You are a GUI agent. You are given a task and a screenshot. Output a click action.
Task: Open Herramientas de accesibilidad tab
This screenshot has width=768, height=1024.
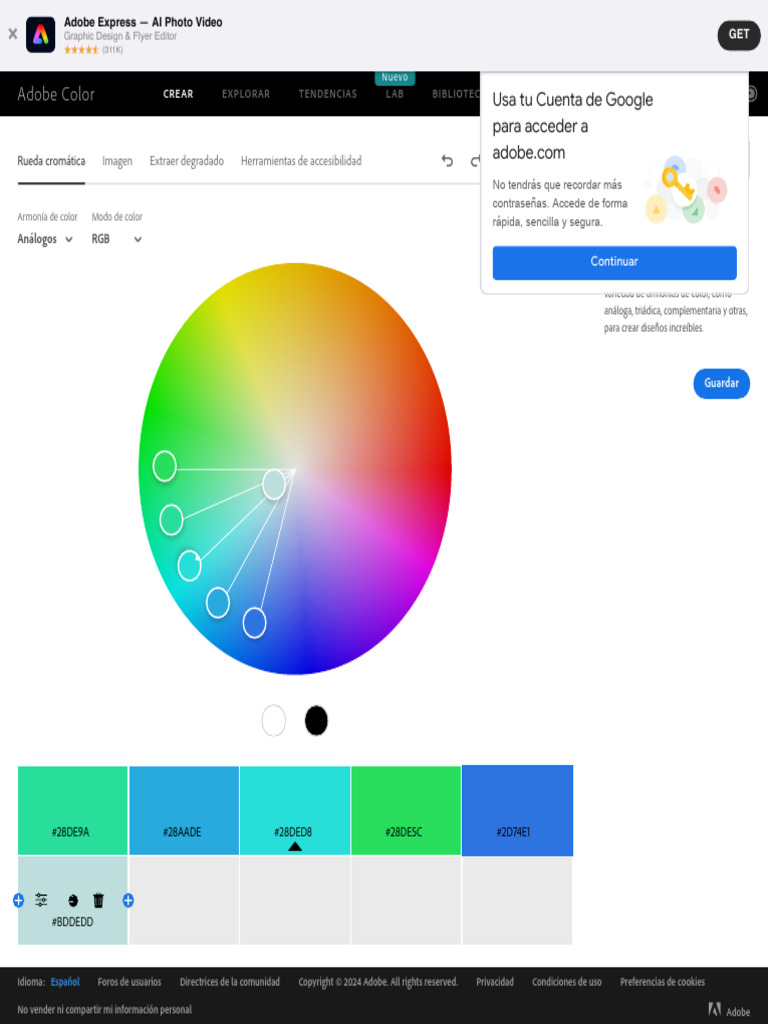click(x=301, y=161)
